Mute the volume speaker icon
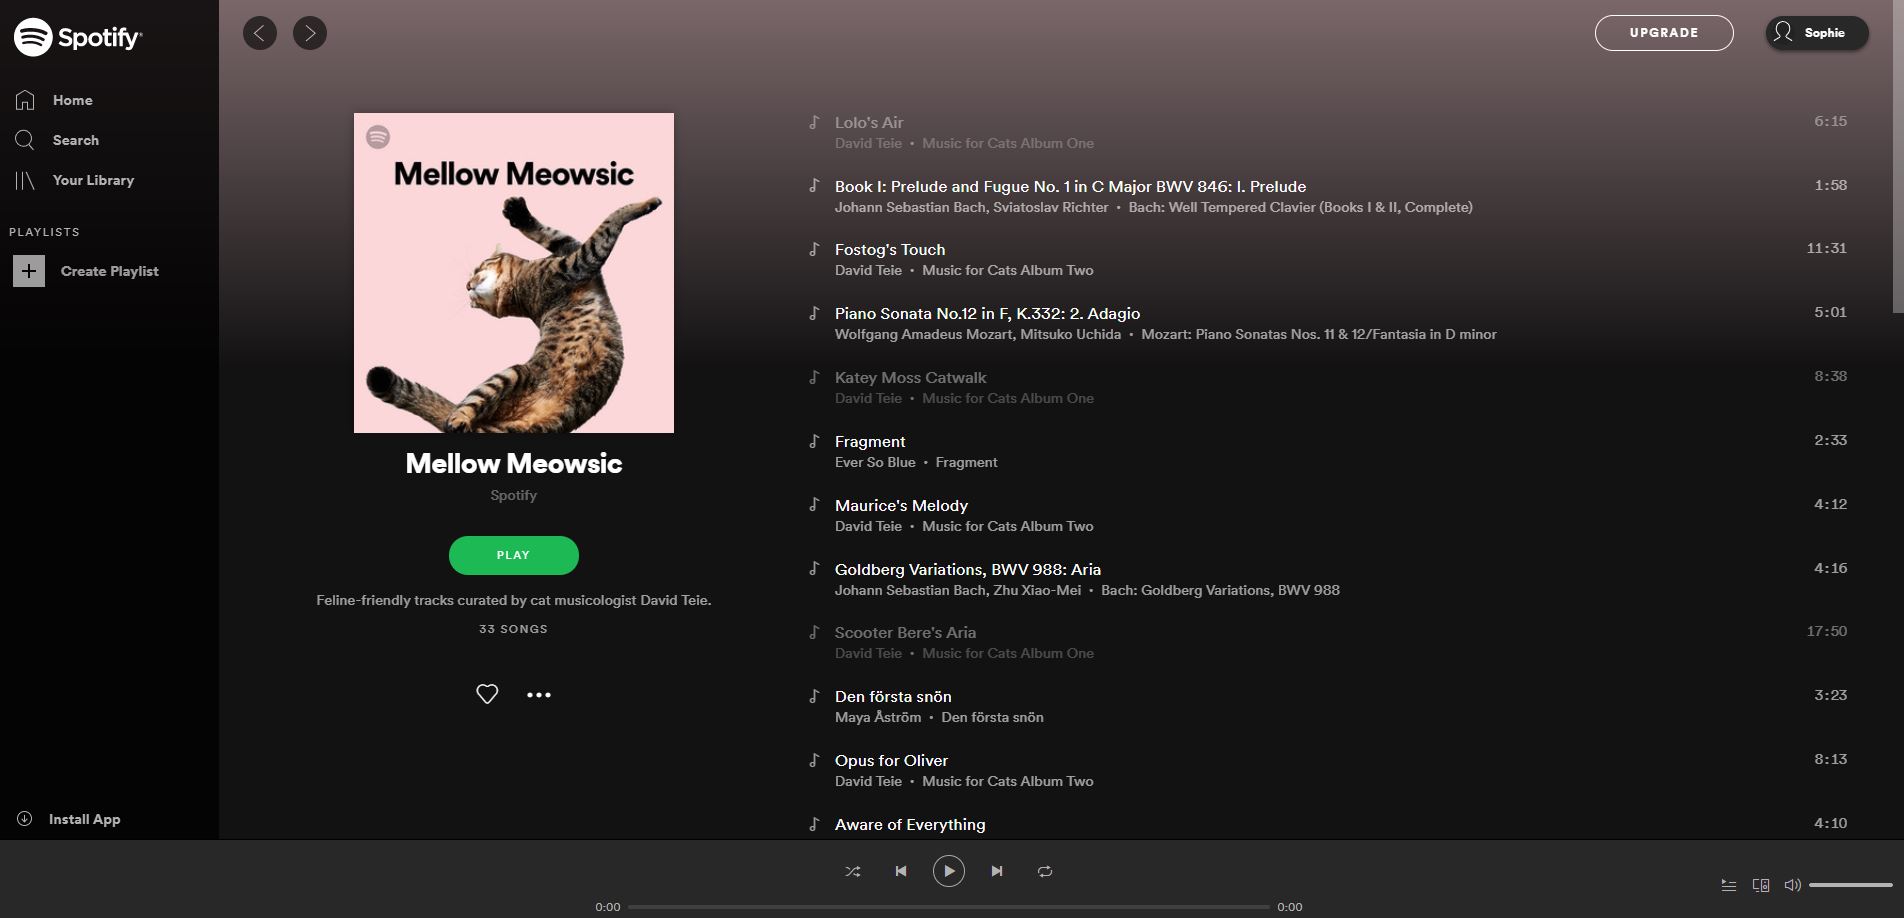 pos(1793,885)
